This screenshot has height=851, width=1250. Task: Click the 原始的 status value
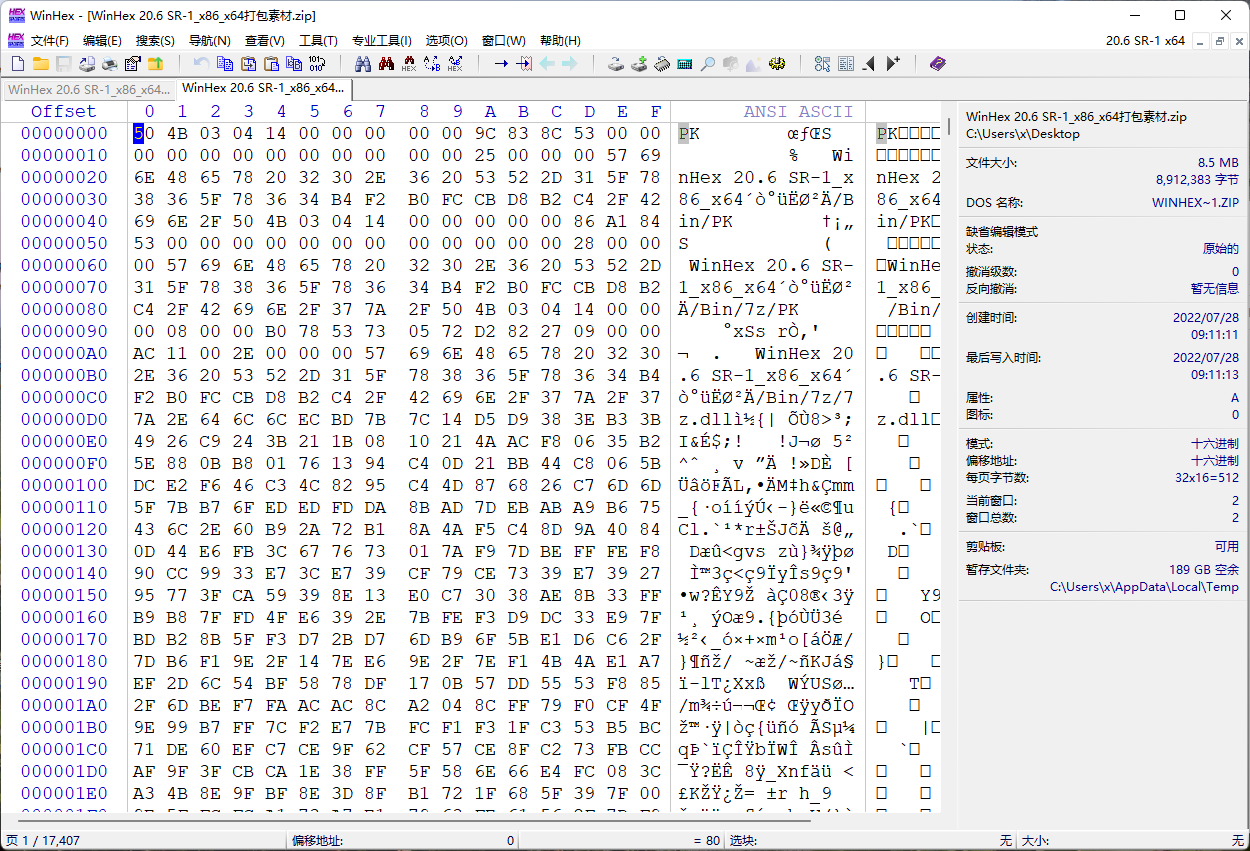click(1220, 249)
